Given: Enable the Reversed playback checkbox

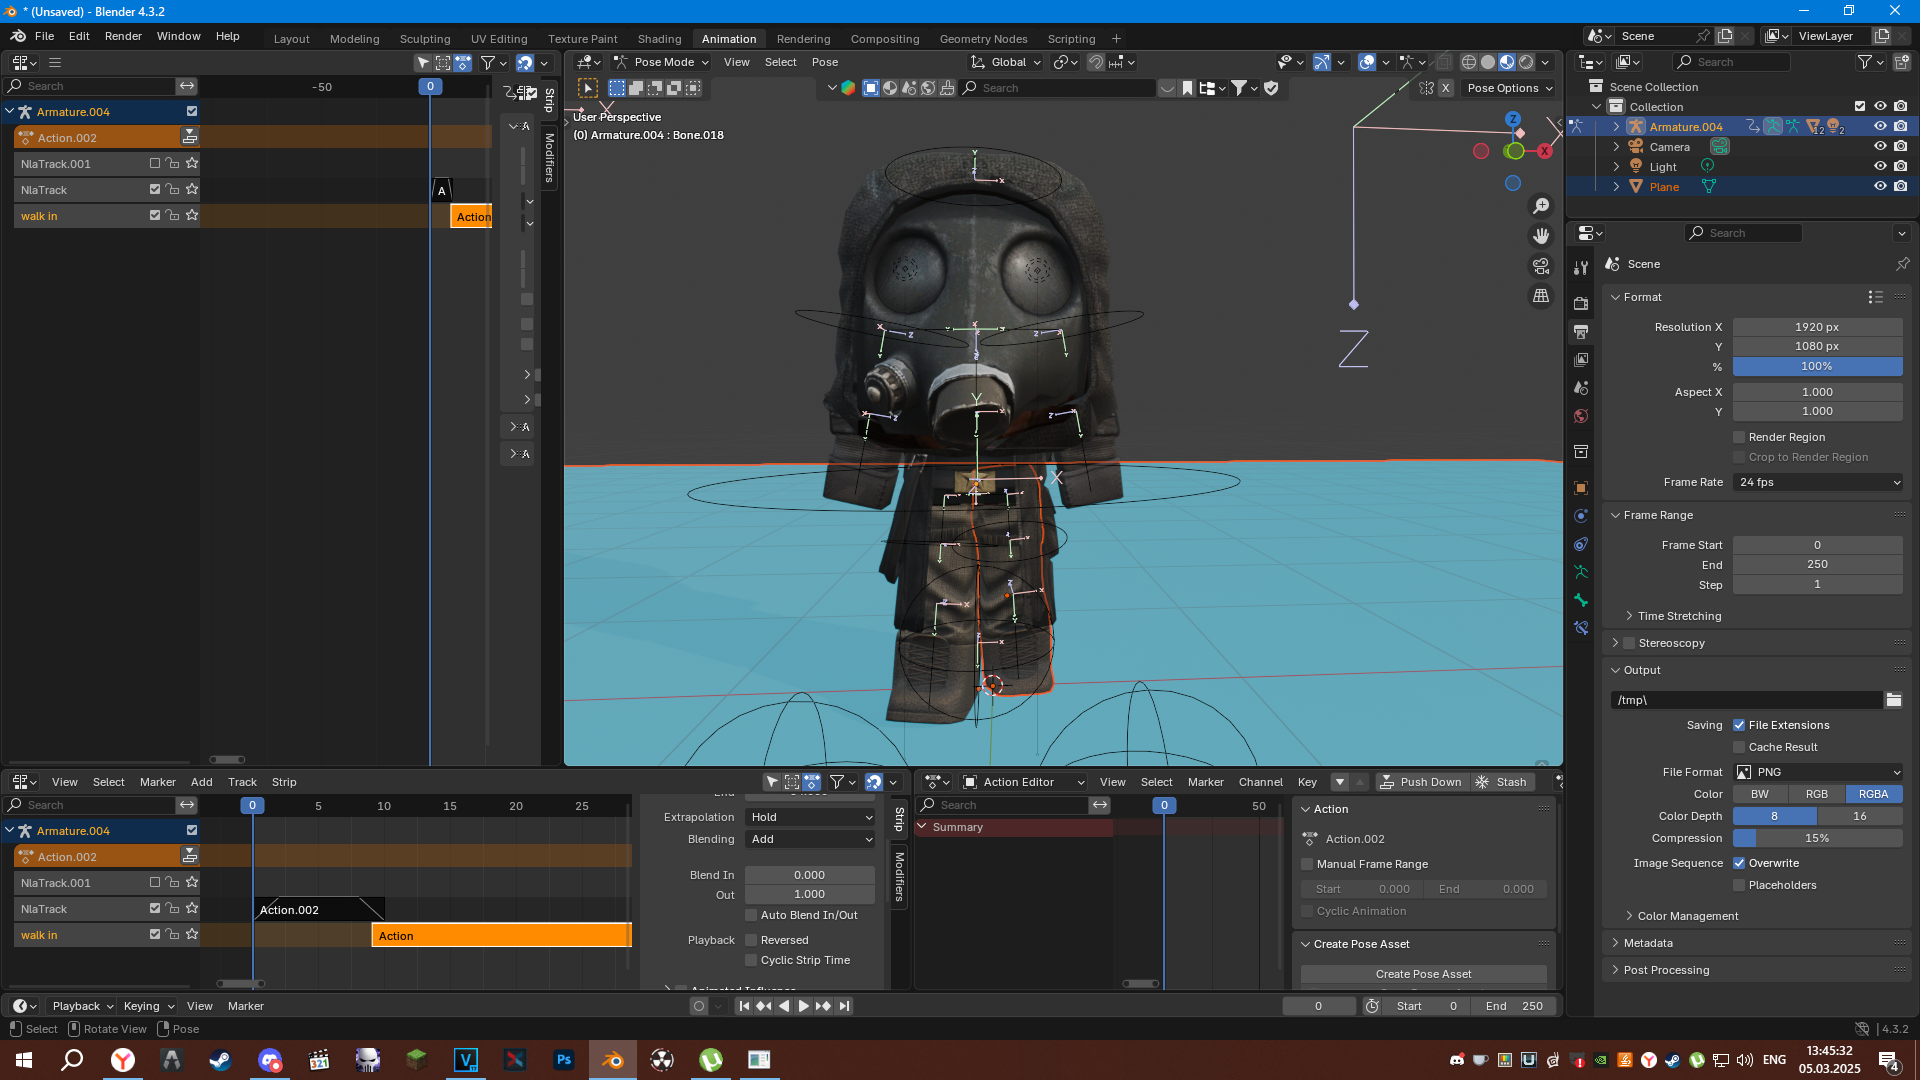Looking at the screenshot, I should coord(752,940).
